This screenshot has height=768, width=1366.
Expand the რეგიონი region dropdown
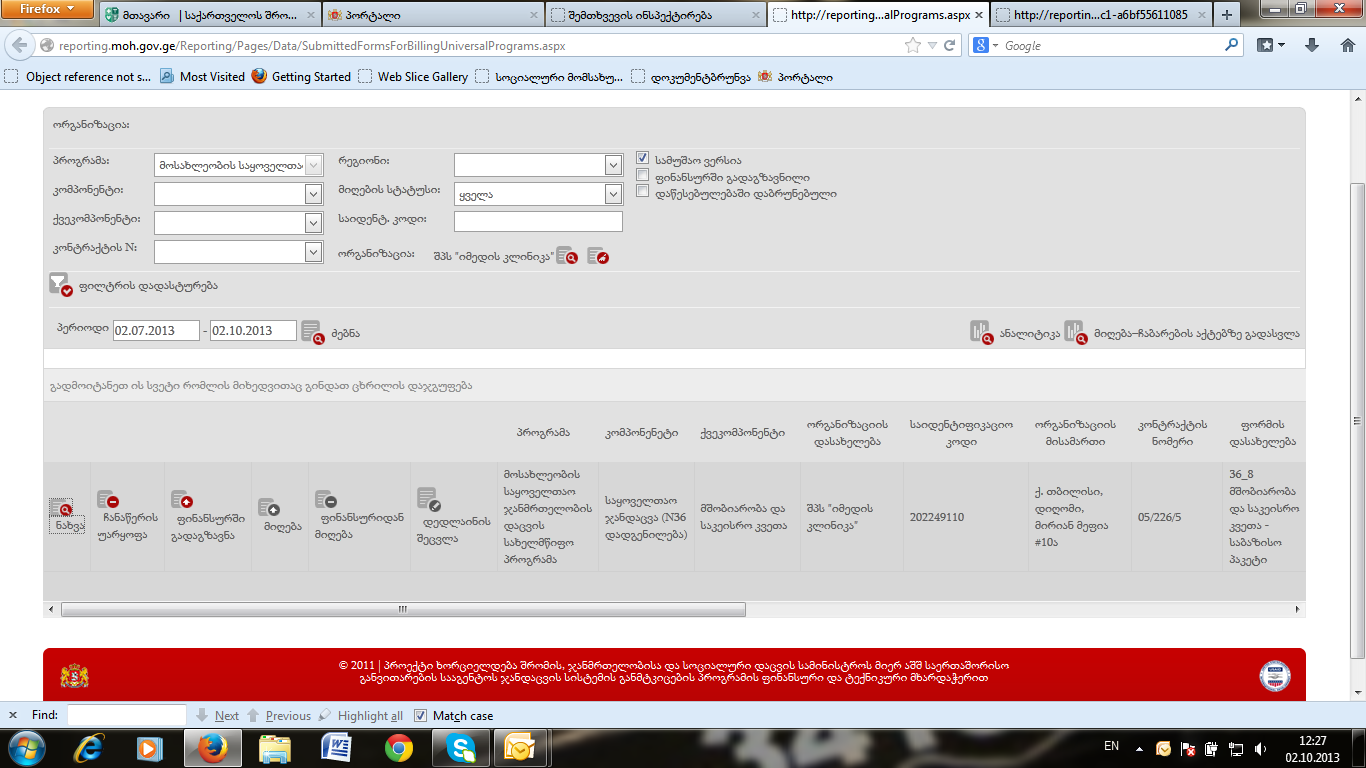coord(613,166)
